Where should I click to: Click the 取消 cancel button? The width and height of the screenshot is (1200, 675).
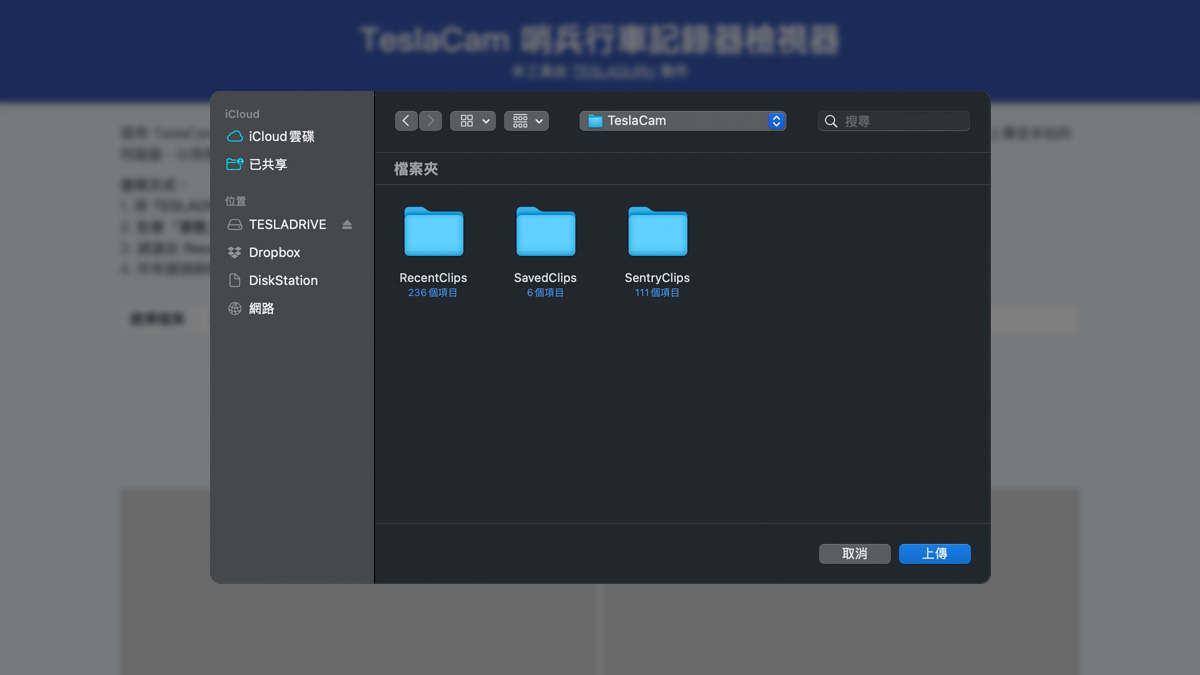[x=855, y=554]
